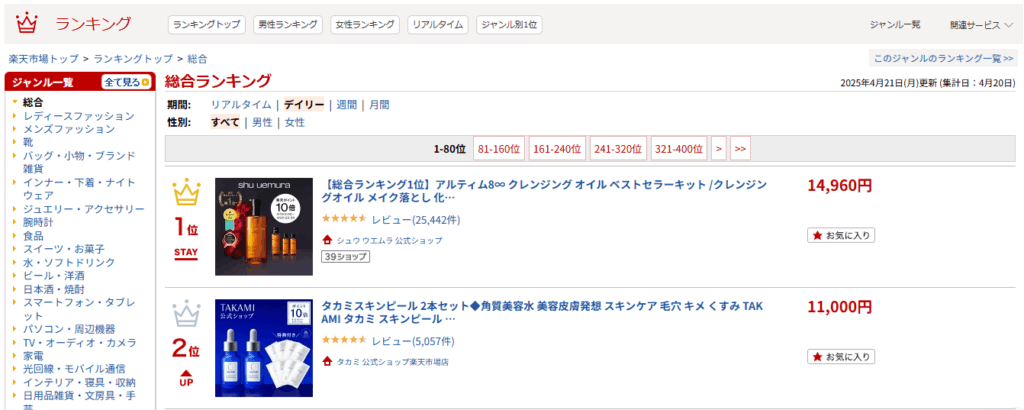The image size is (1024, 410).
Task: Go to ranks 161-240位 page
Action: pos(557,149)
